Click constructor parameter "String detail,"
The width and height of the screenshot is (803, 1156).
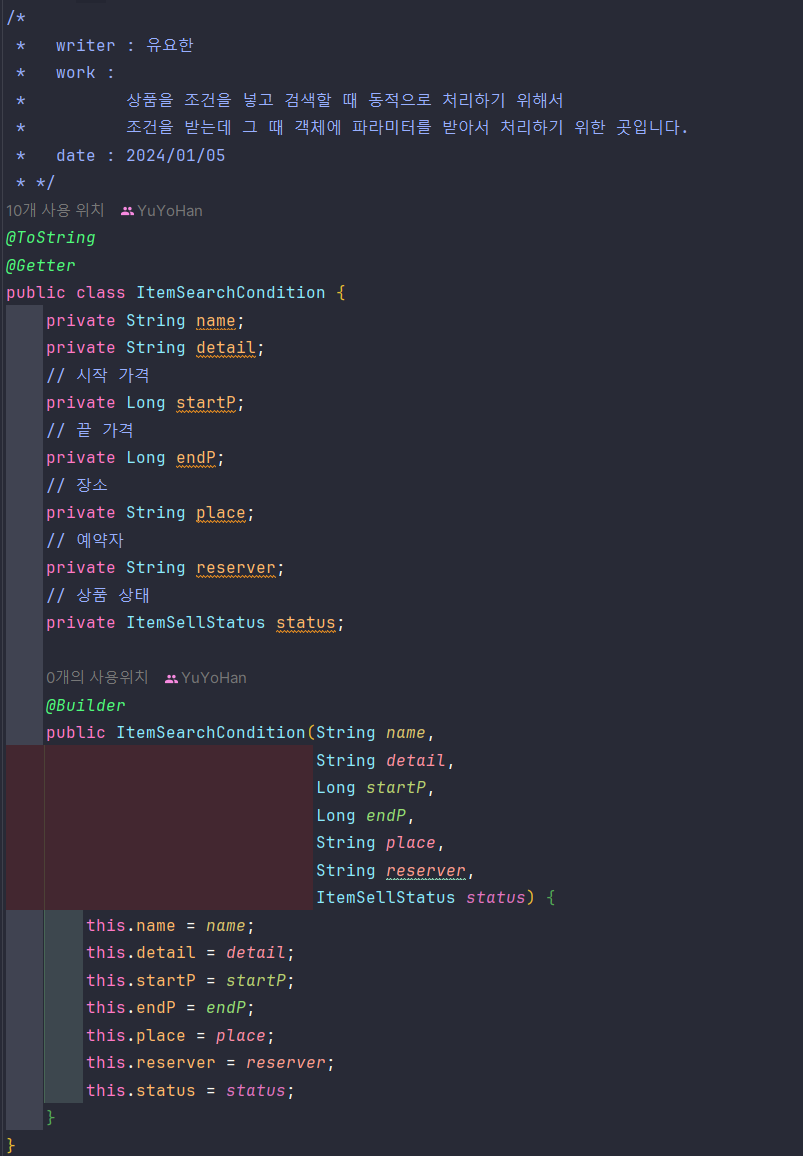point(386,761)
